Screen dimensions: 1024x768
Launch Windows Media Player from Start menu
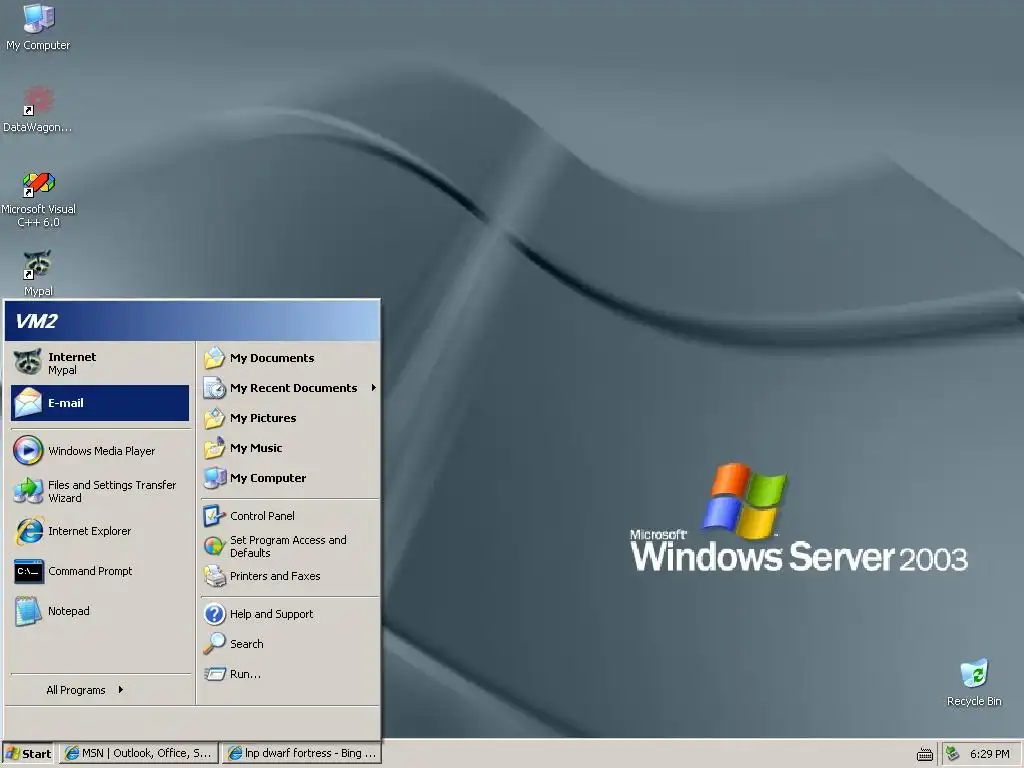100,451
